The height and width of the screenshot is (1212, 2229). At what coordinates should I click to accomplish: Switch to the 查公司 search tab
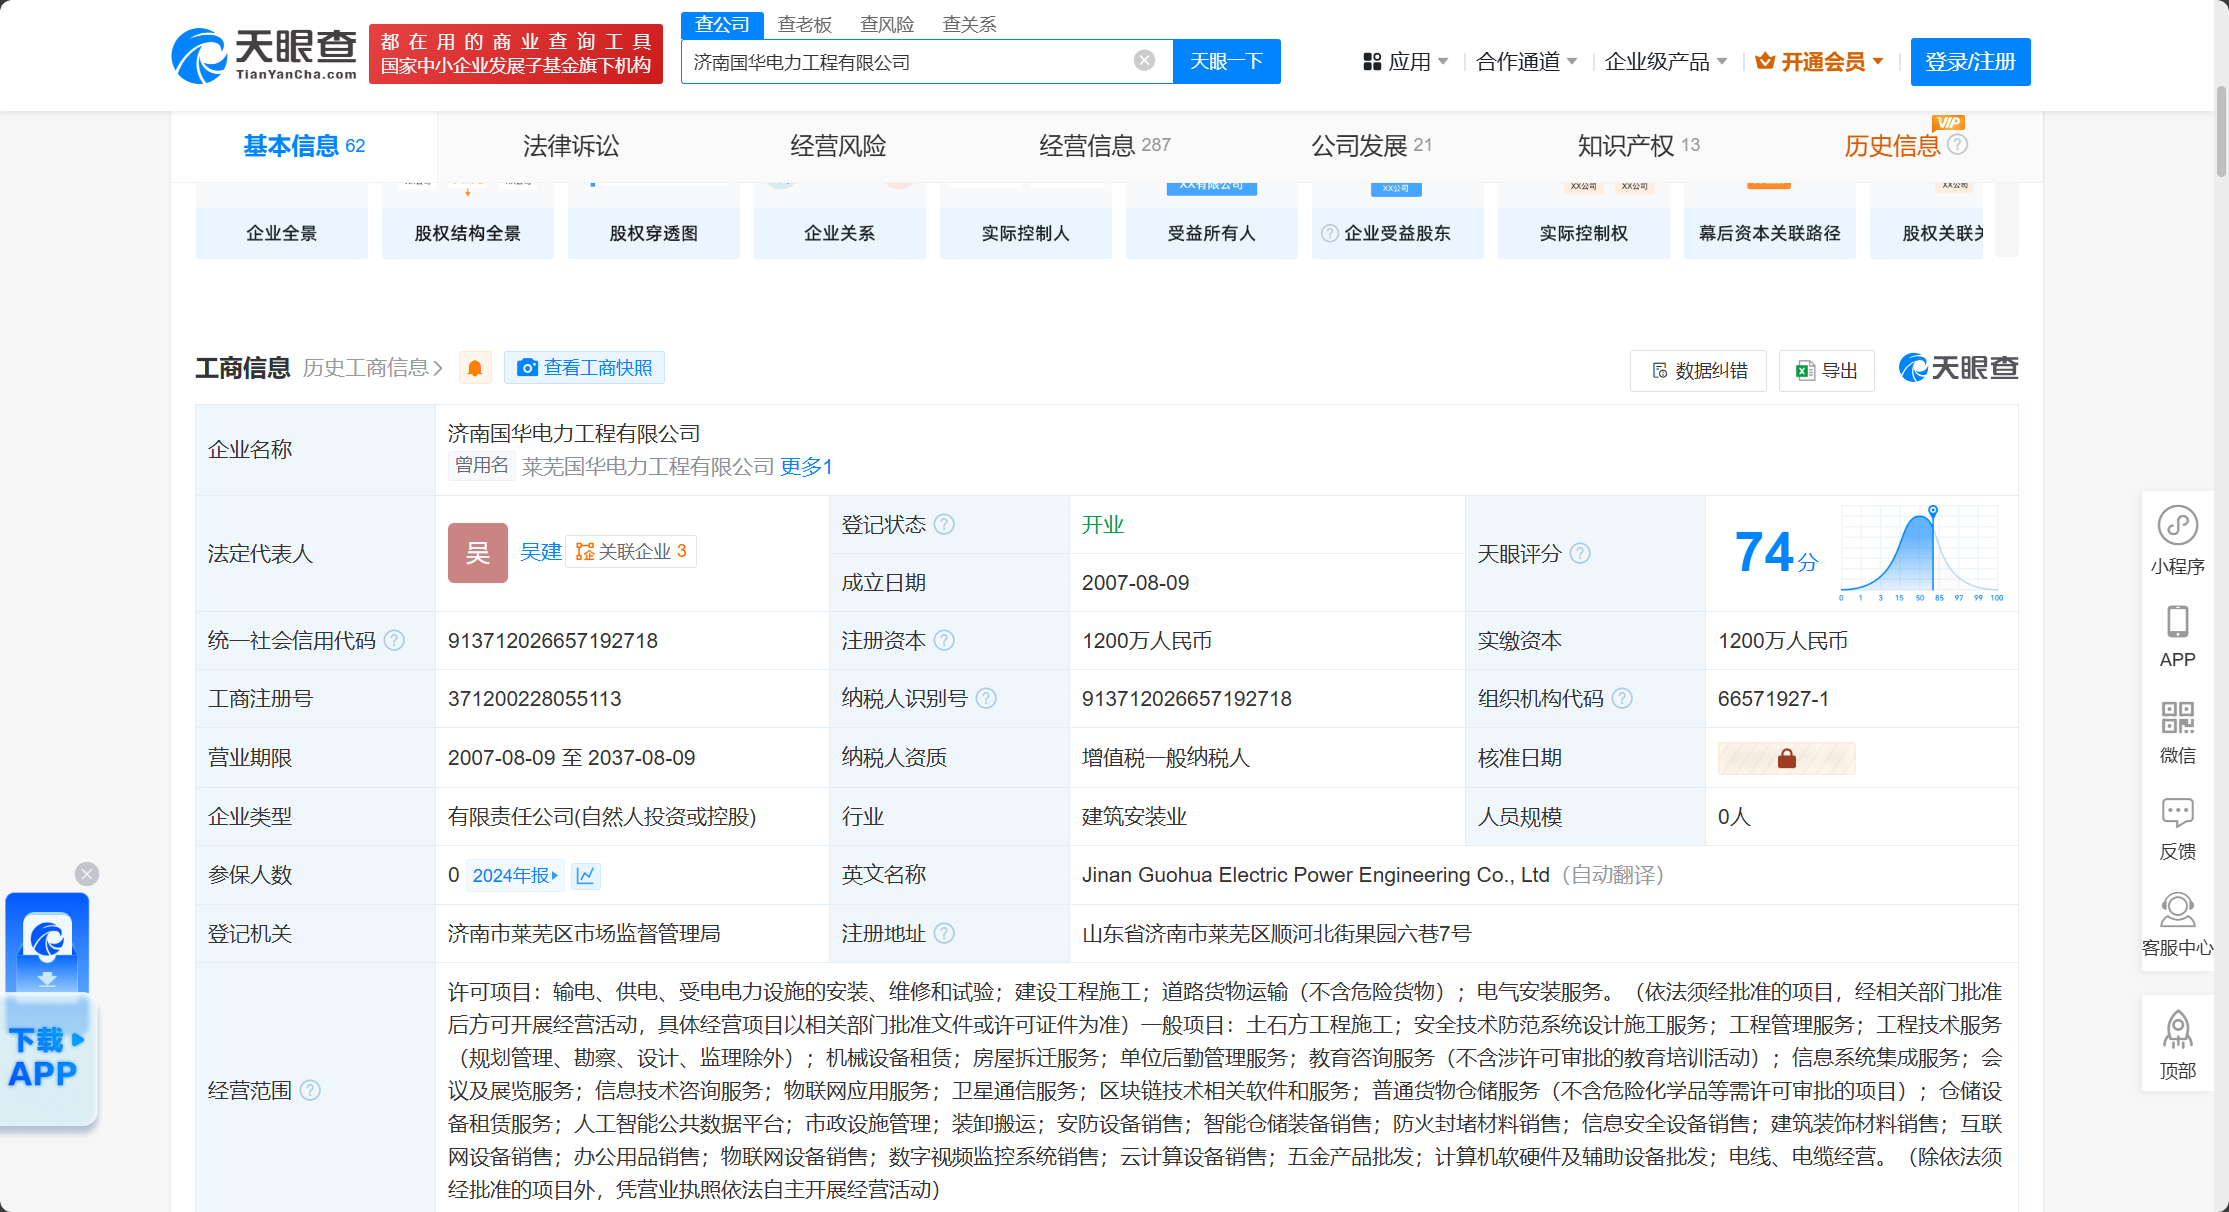pos(722,25)
